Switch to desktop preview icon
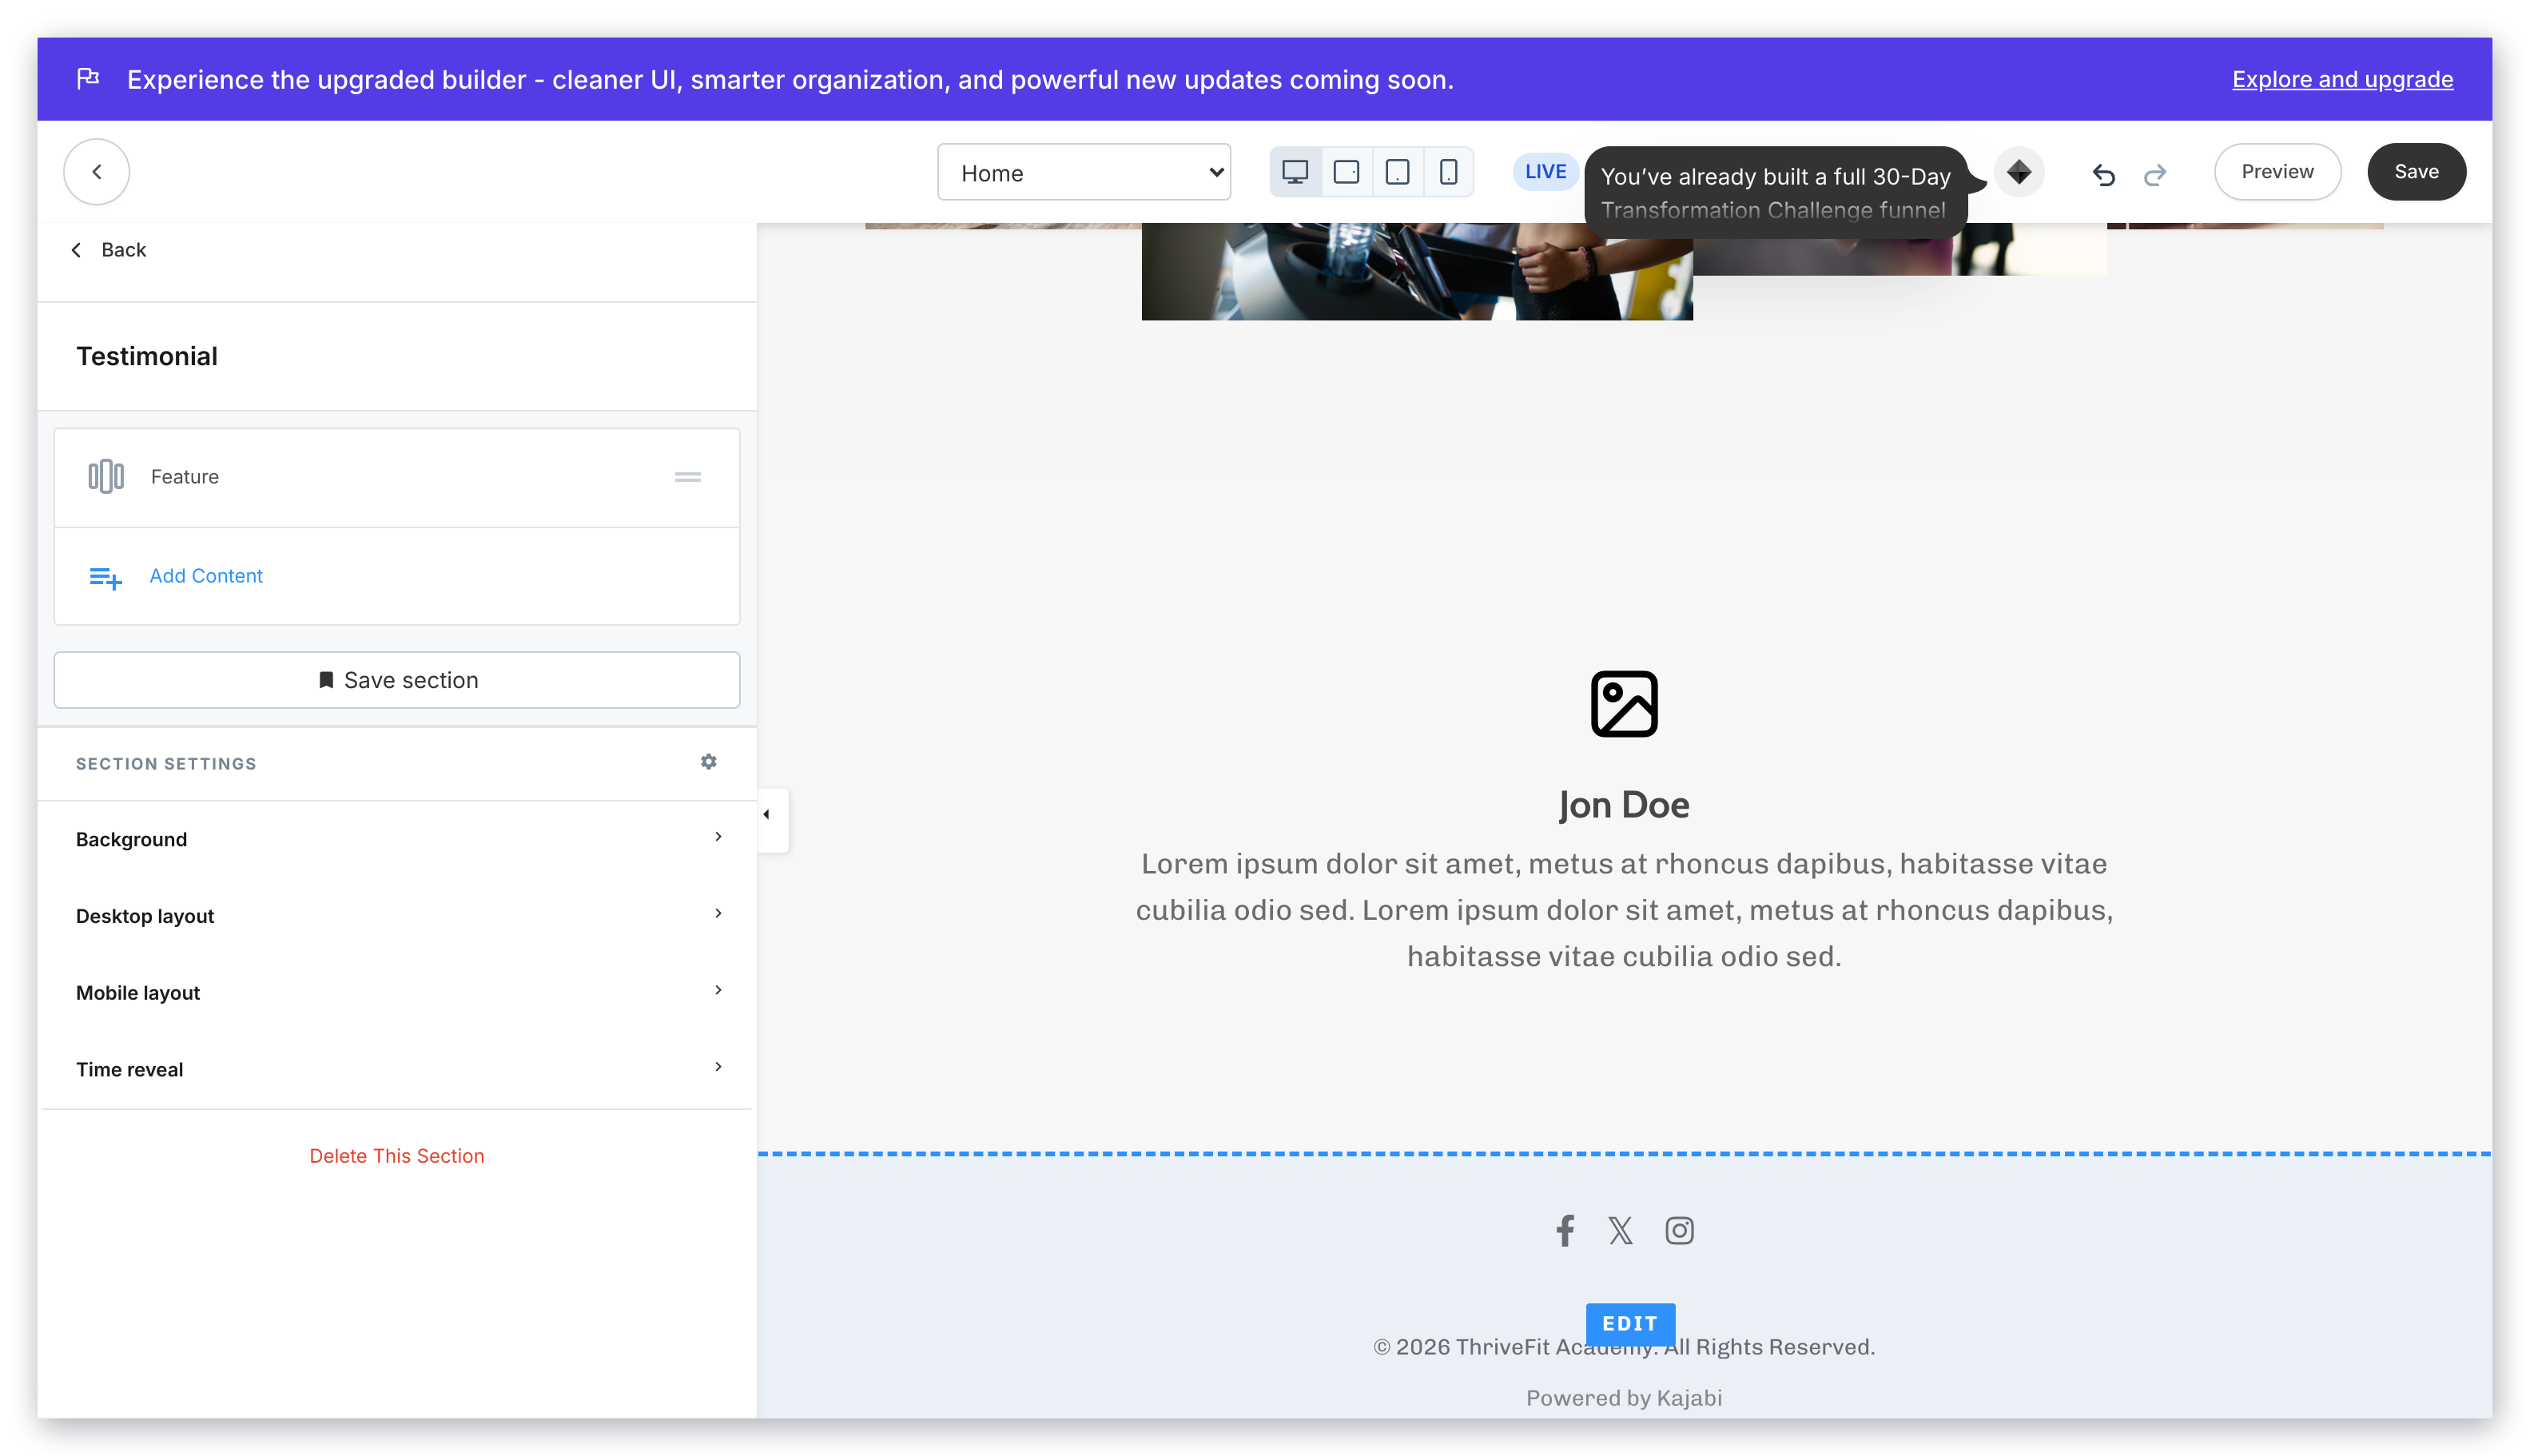Image resolution: width=2530 pixels, height=1456 pixels. pyautogui.click(x=1295, y=172)
